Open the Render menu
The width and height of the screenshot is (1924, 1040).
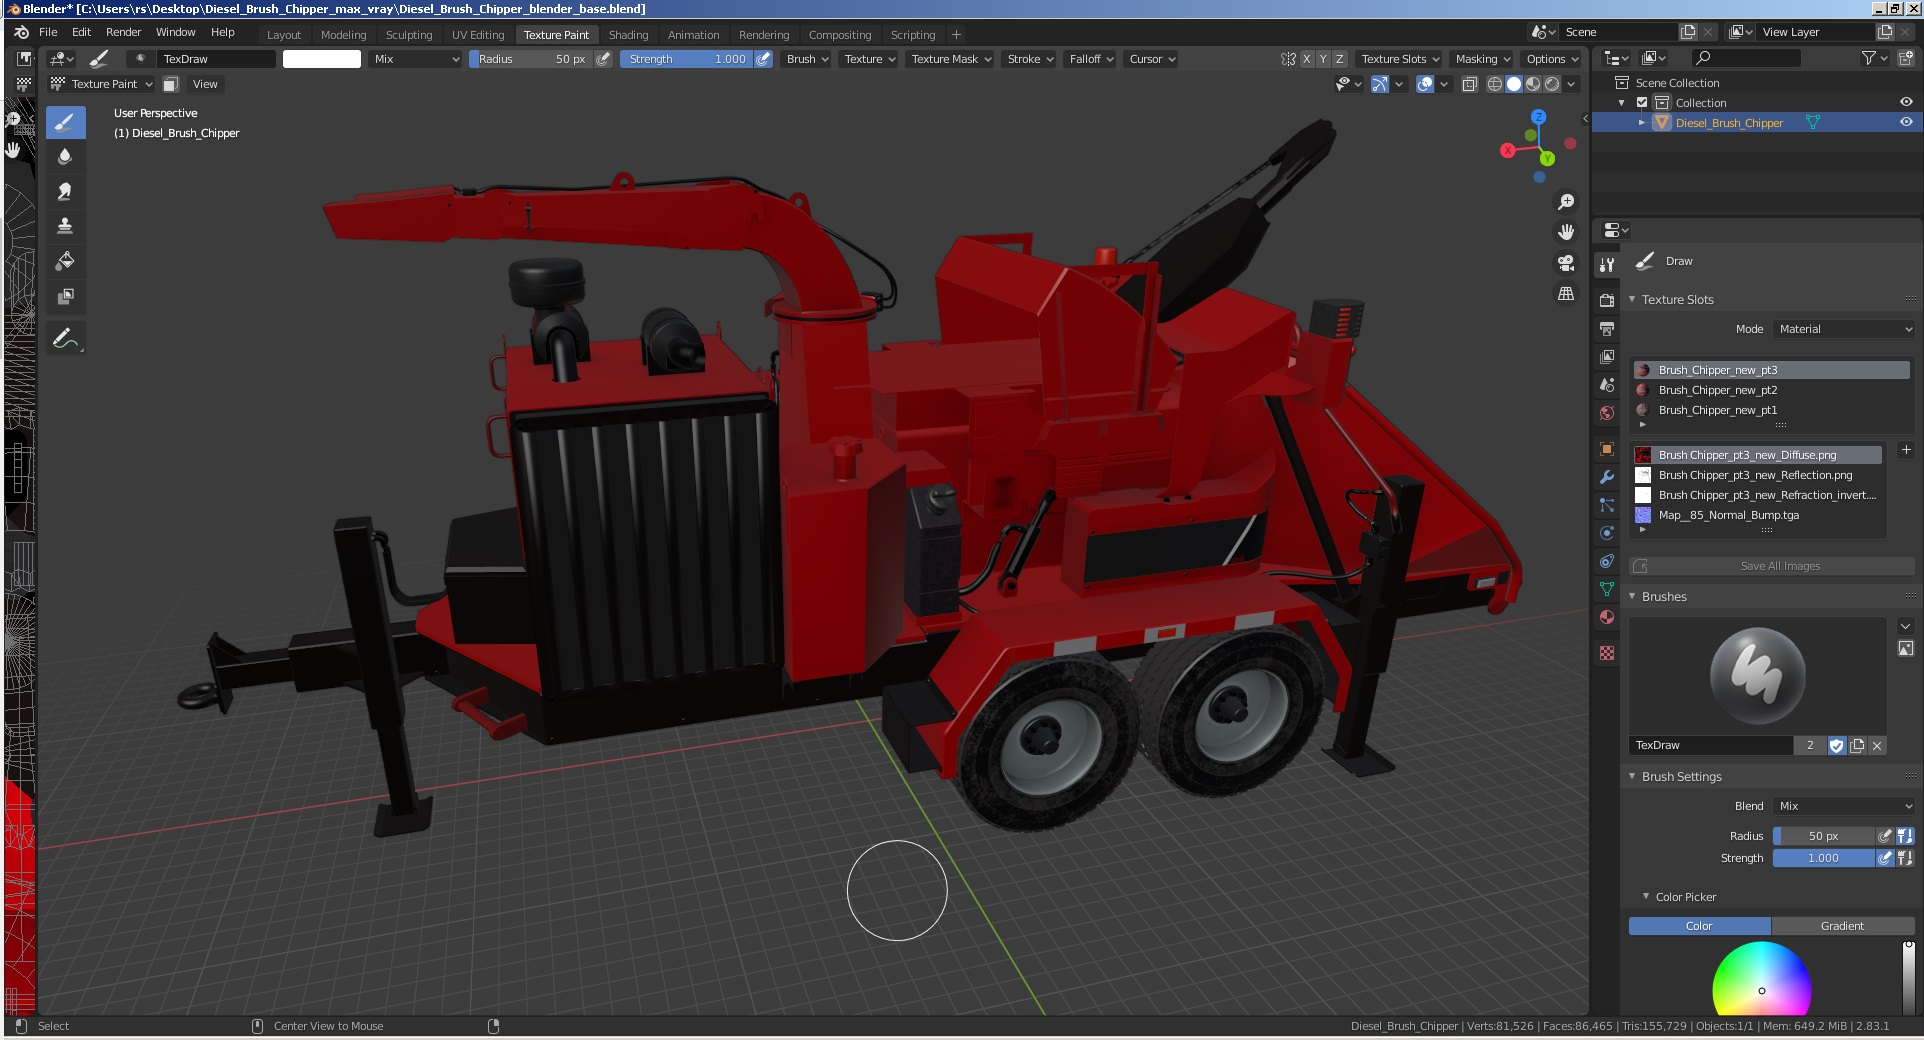tap(123, 32)
